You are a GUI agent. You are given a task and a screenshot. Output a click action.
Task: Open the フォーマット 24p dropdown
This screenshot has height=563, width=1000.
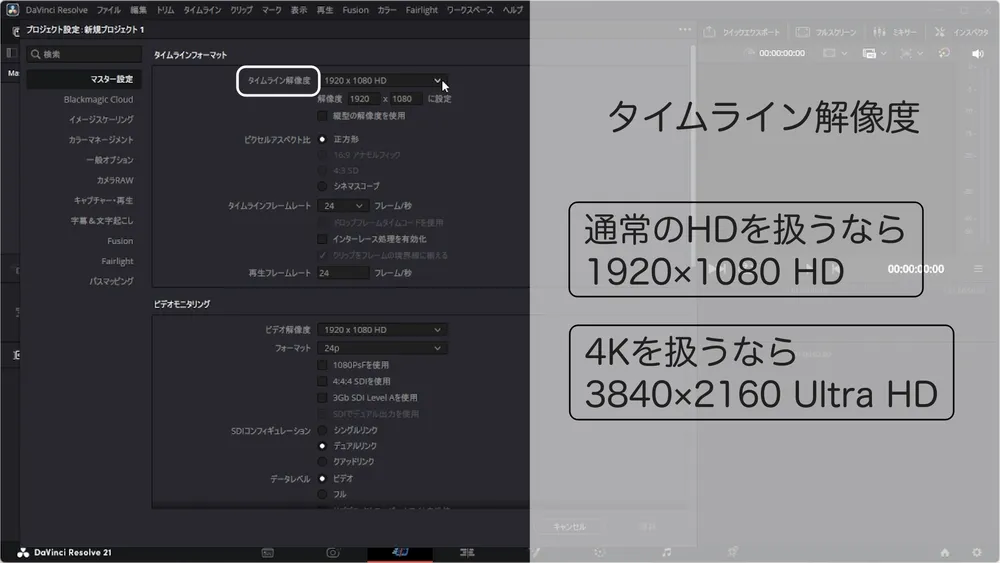(x=382, y=348)
